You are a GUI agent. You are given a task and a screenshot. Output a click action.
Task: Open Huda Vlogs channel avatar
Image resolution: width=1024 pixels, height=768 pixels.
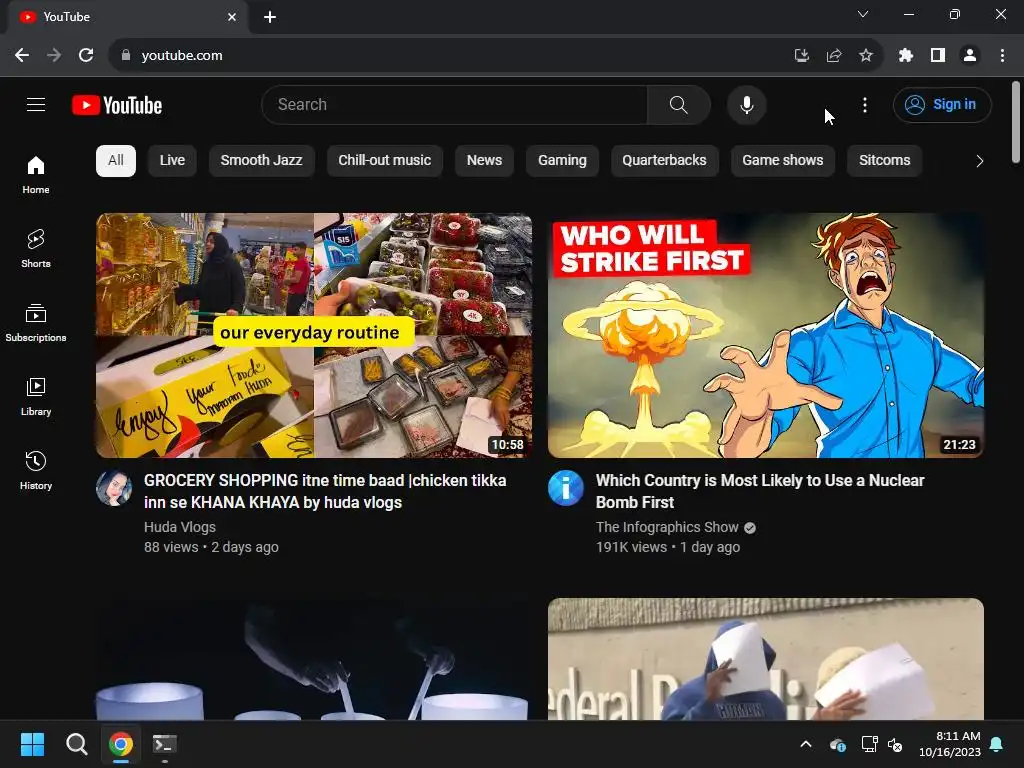click(x=114, y=487)
